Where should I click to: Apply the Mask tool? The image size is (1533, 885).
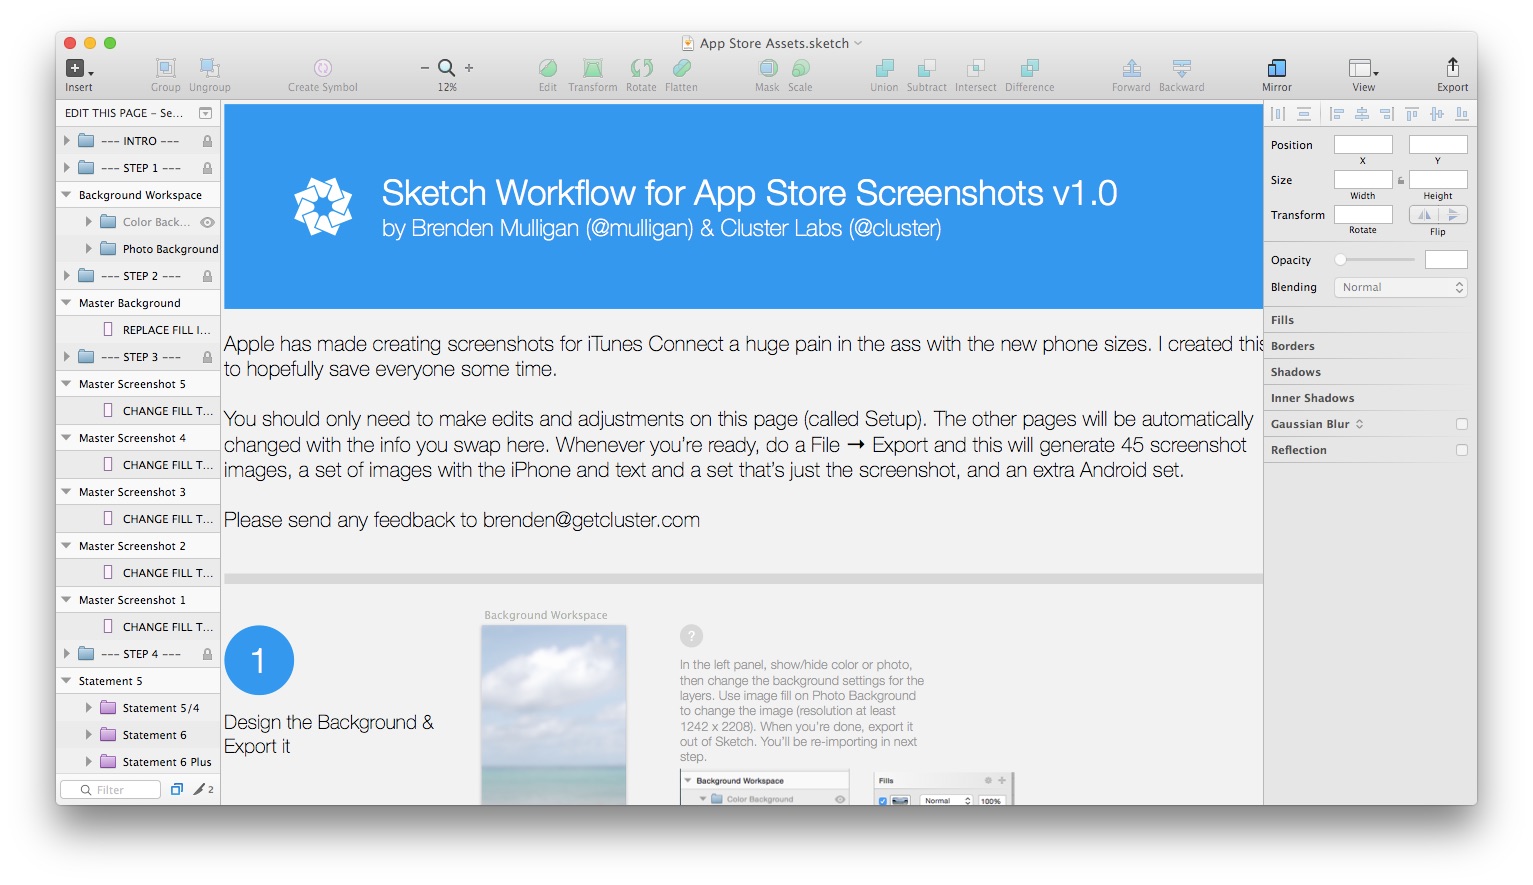coord(768,68)
